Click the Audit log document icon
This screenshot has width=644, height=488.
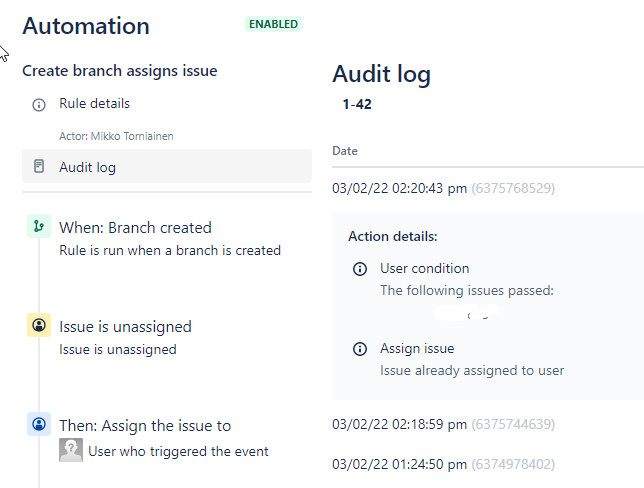coord(39,167)
